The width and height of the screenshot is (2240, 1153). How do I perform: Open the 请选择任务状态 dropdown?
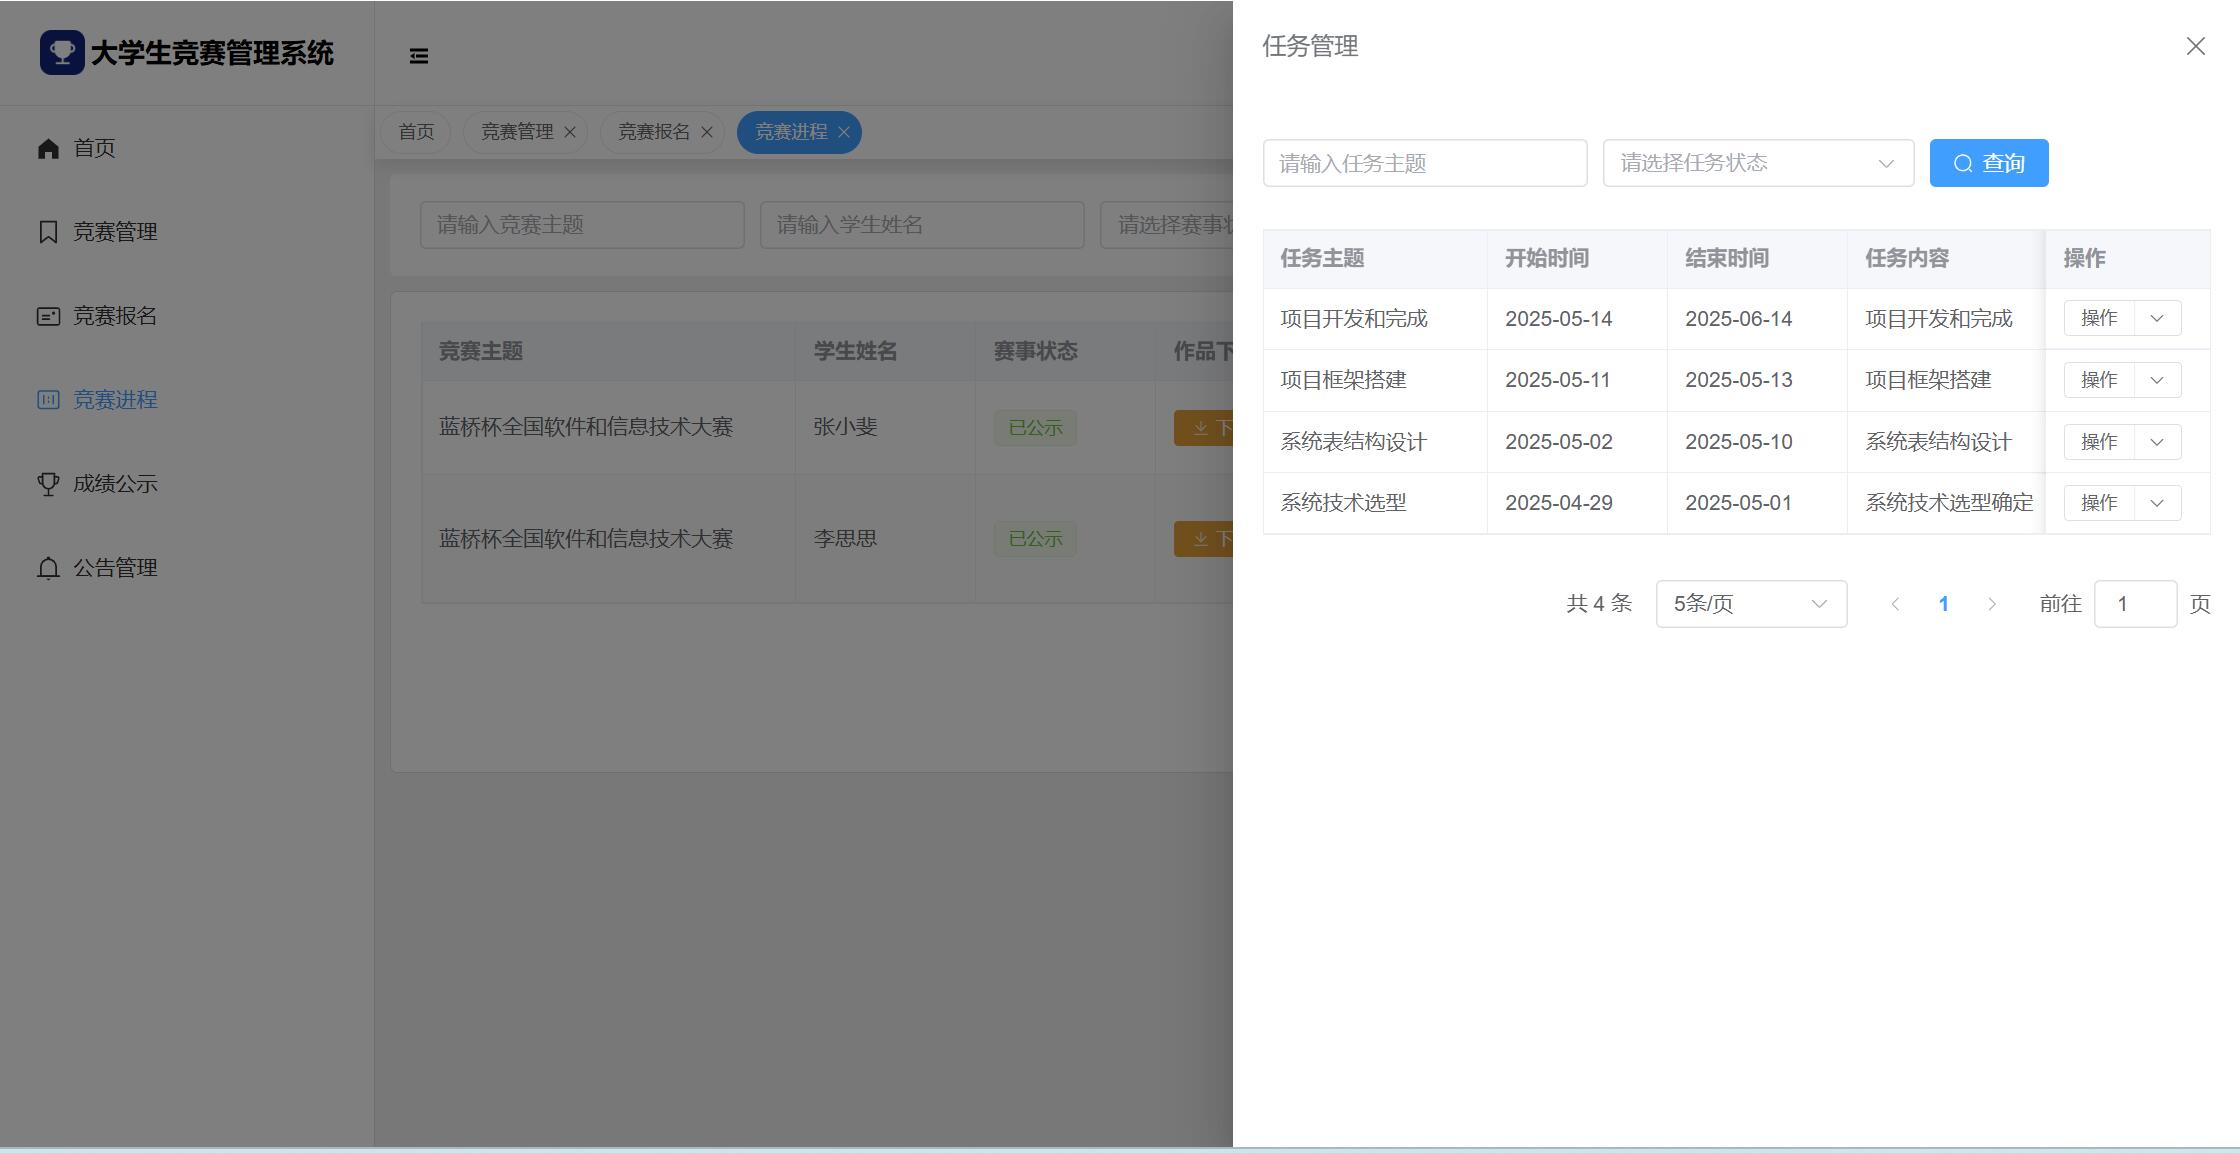[1758, 163]
